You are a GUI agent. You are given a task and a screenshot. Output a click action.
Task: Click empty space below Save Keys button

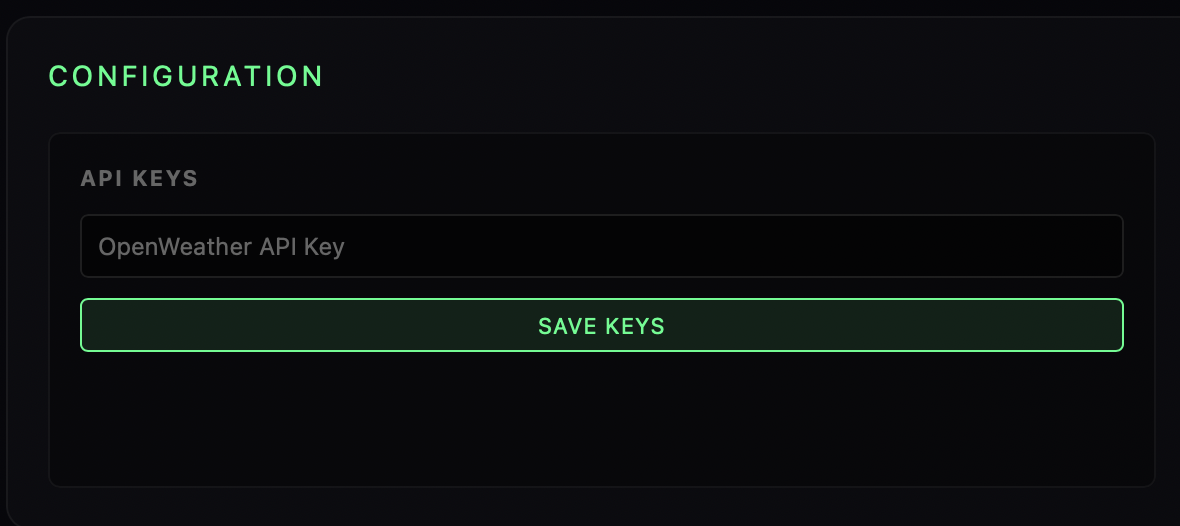click(601, 420)
